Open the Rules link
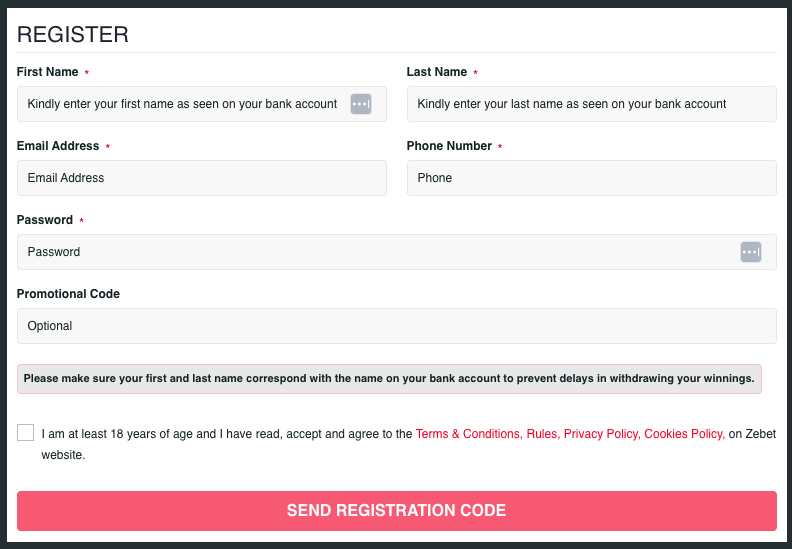792x549 pixels. [x=543, y=434]
